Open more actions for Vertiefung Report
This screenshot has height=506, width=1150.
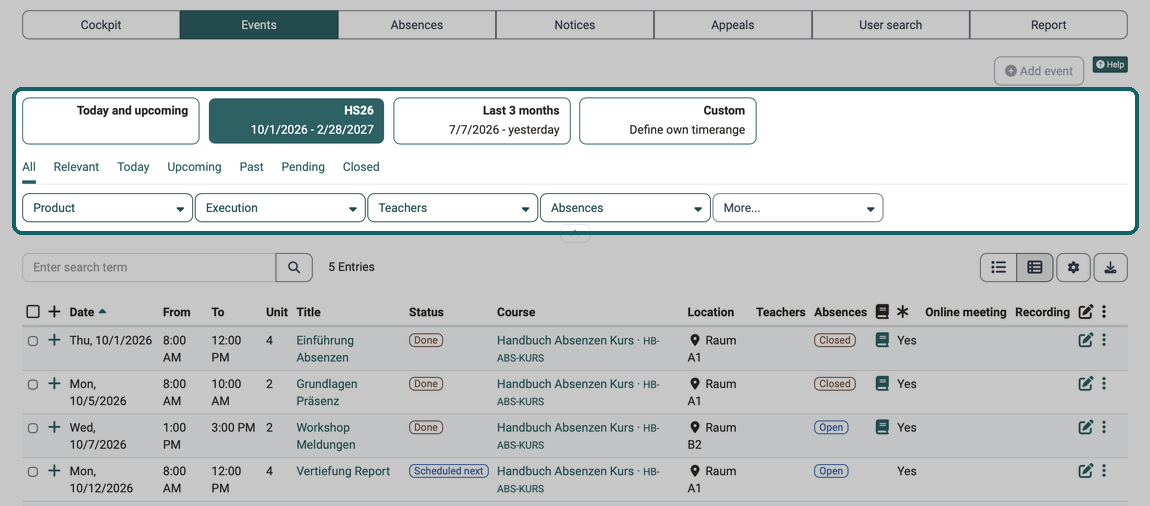click(x=1104, y=471)
